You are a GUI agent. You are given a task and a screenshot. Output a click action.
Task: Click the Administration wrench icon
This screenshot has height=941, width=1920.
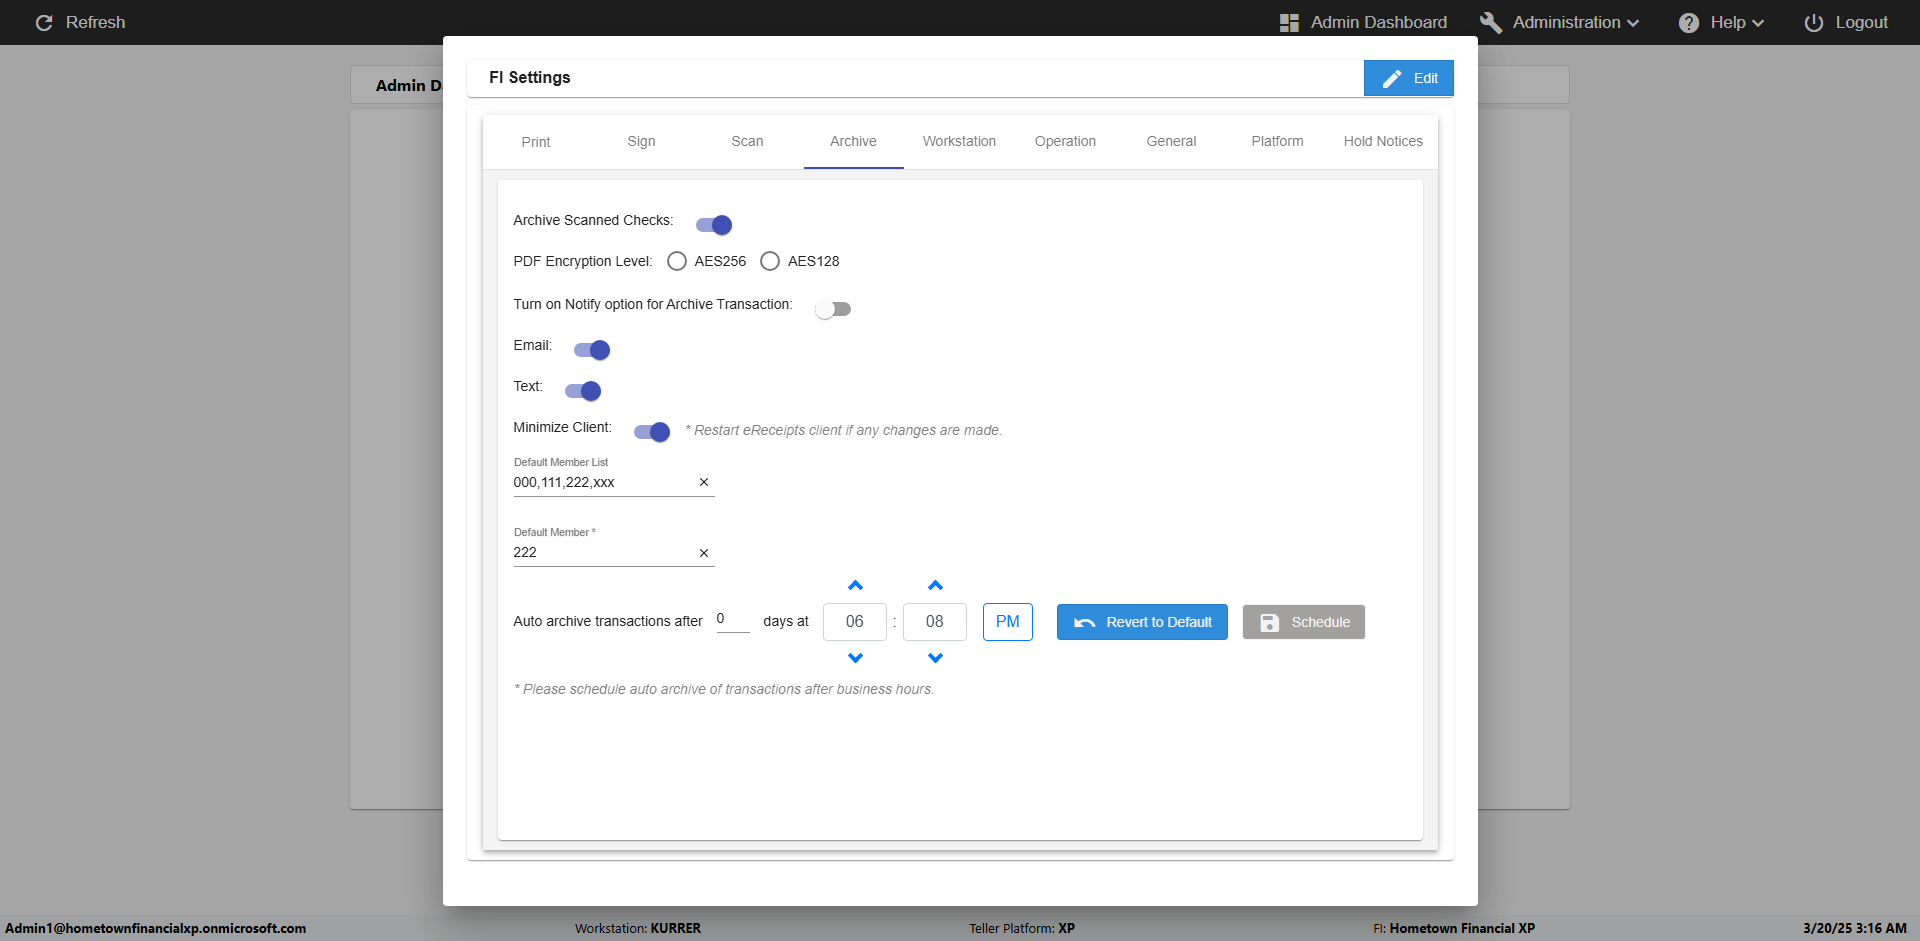click(x=1491, y=22)
